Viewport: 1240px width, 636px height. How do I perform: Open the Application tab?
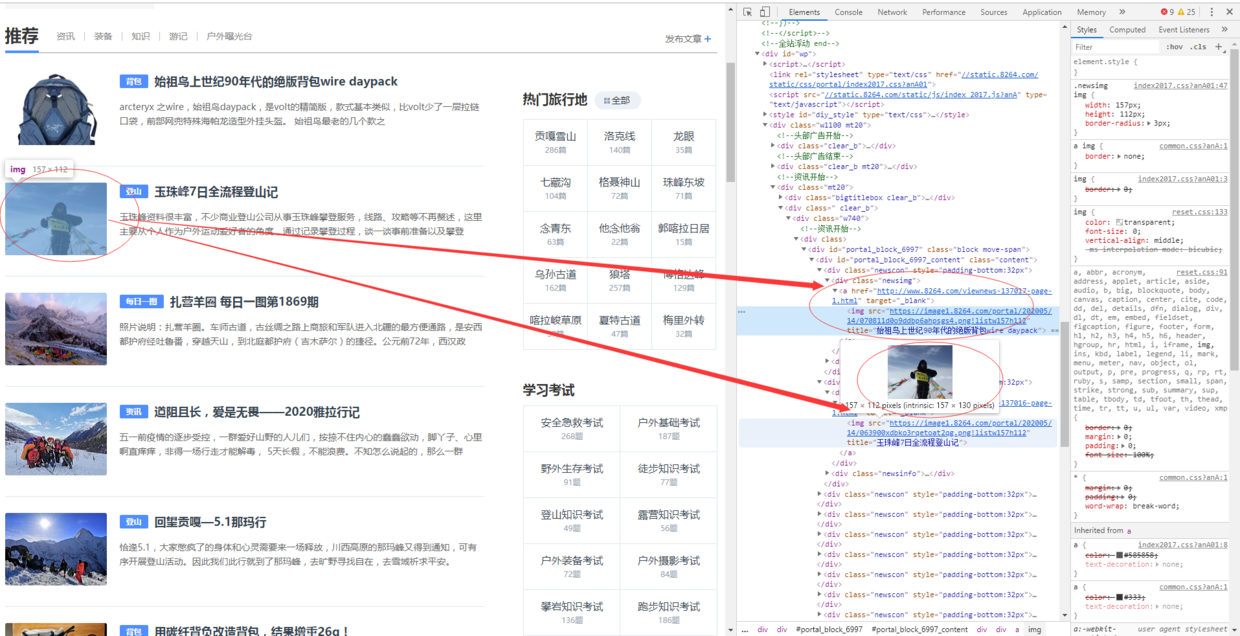coord(1041,12)
